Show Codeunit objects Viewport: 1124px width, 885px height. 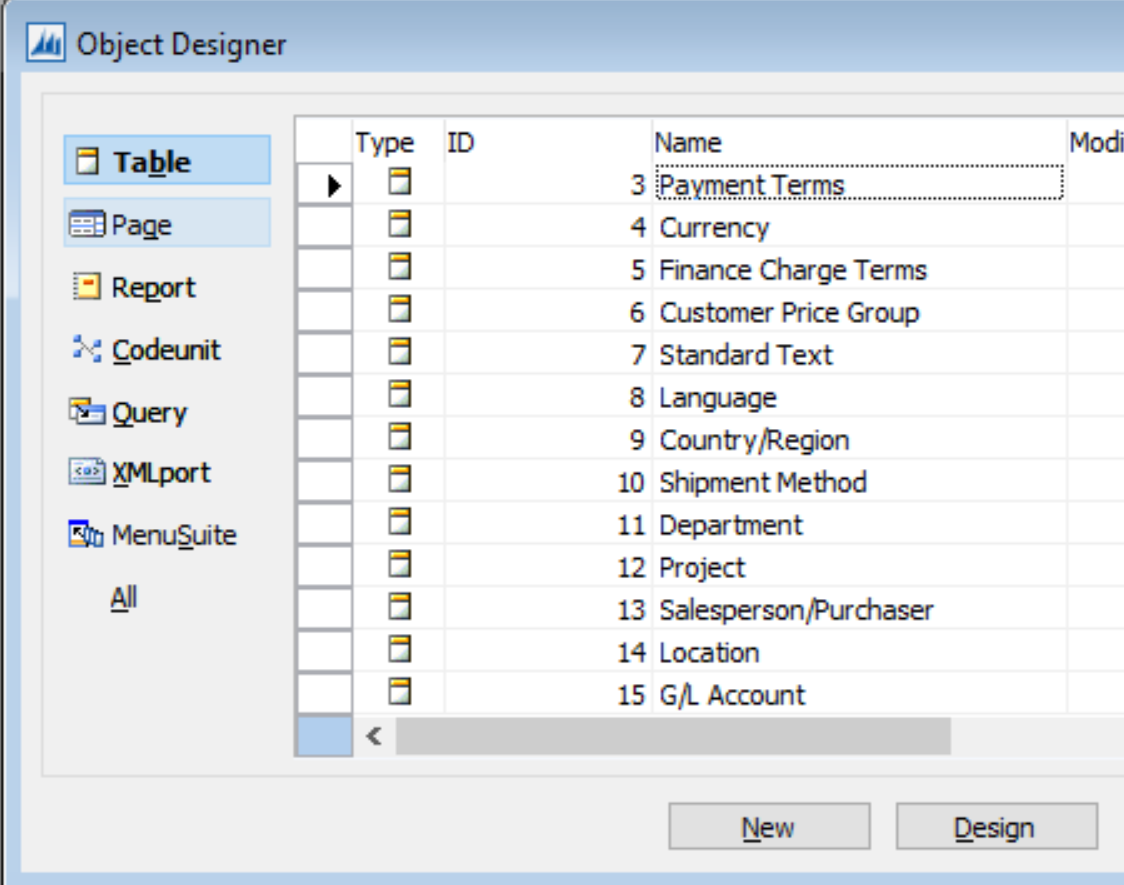[x=165, y=351]
